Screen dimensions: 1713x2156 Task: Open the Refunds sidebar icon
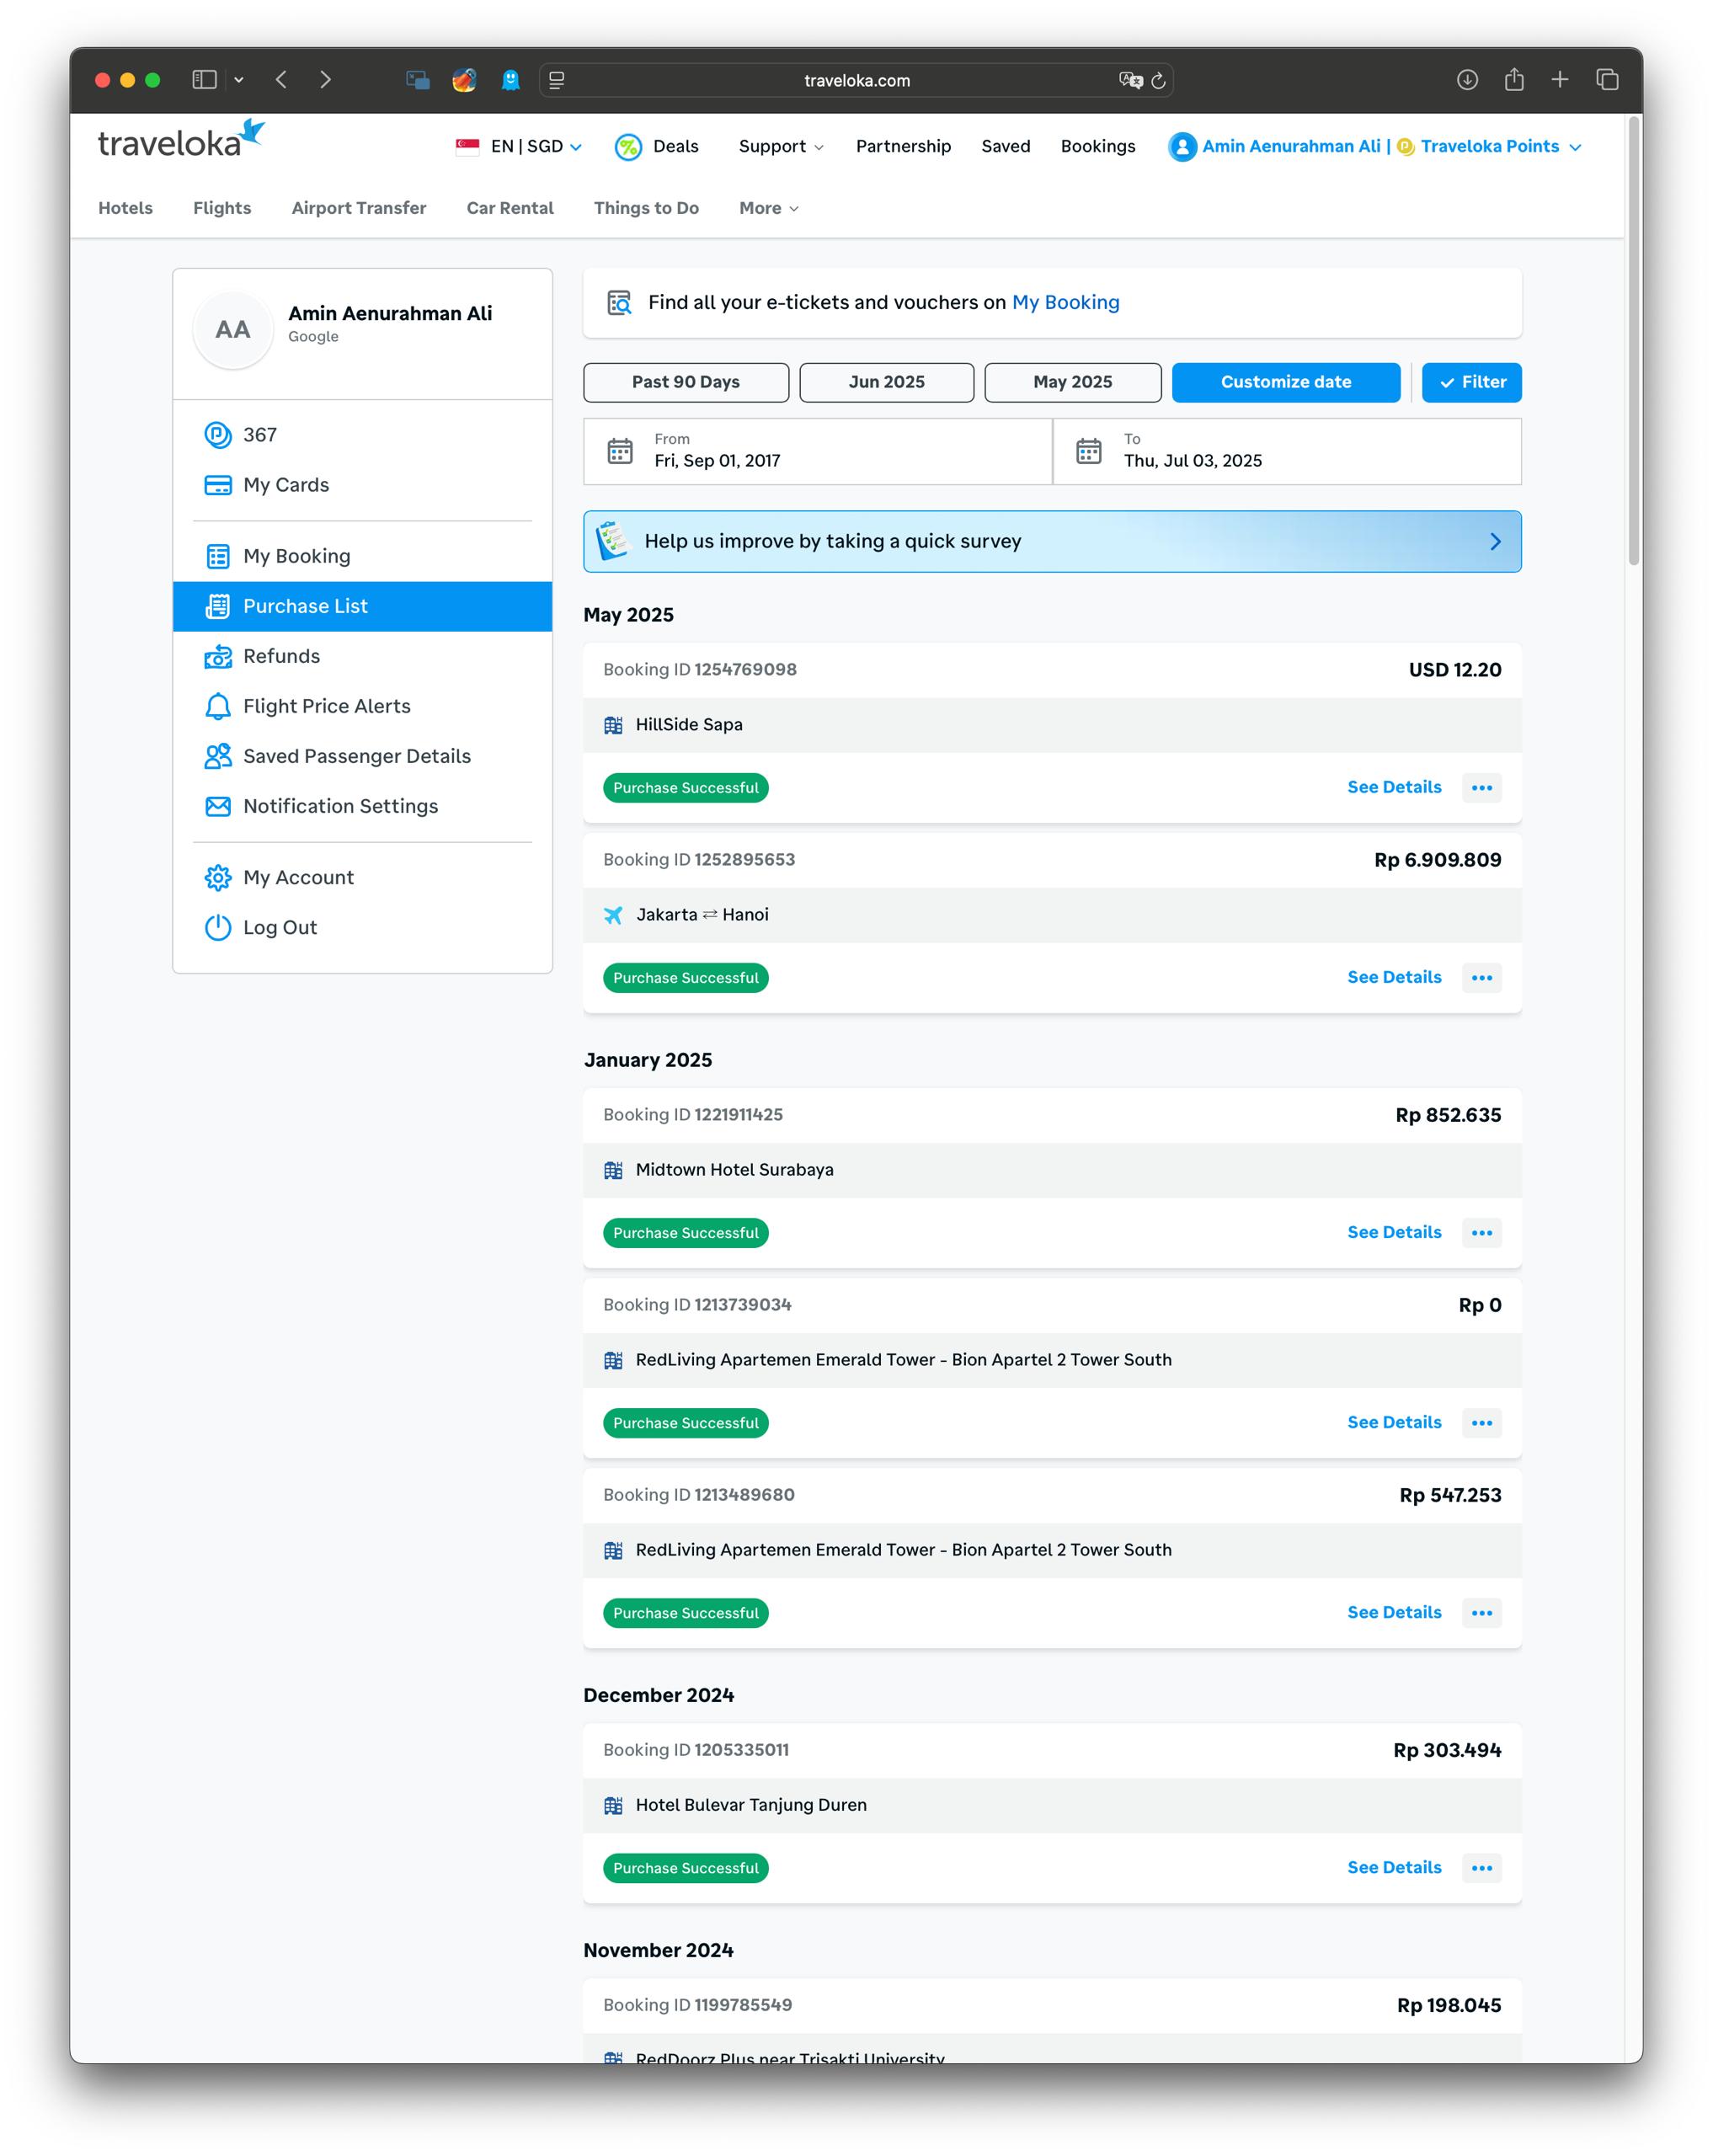217,656
